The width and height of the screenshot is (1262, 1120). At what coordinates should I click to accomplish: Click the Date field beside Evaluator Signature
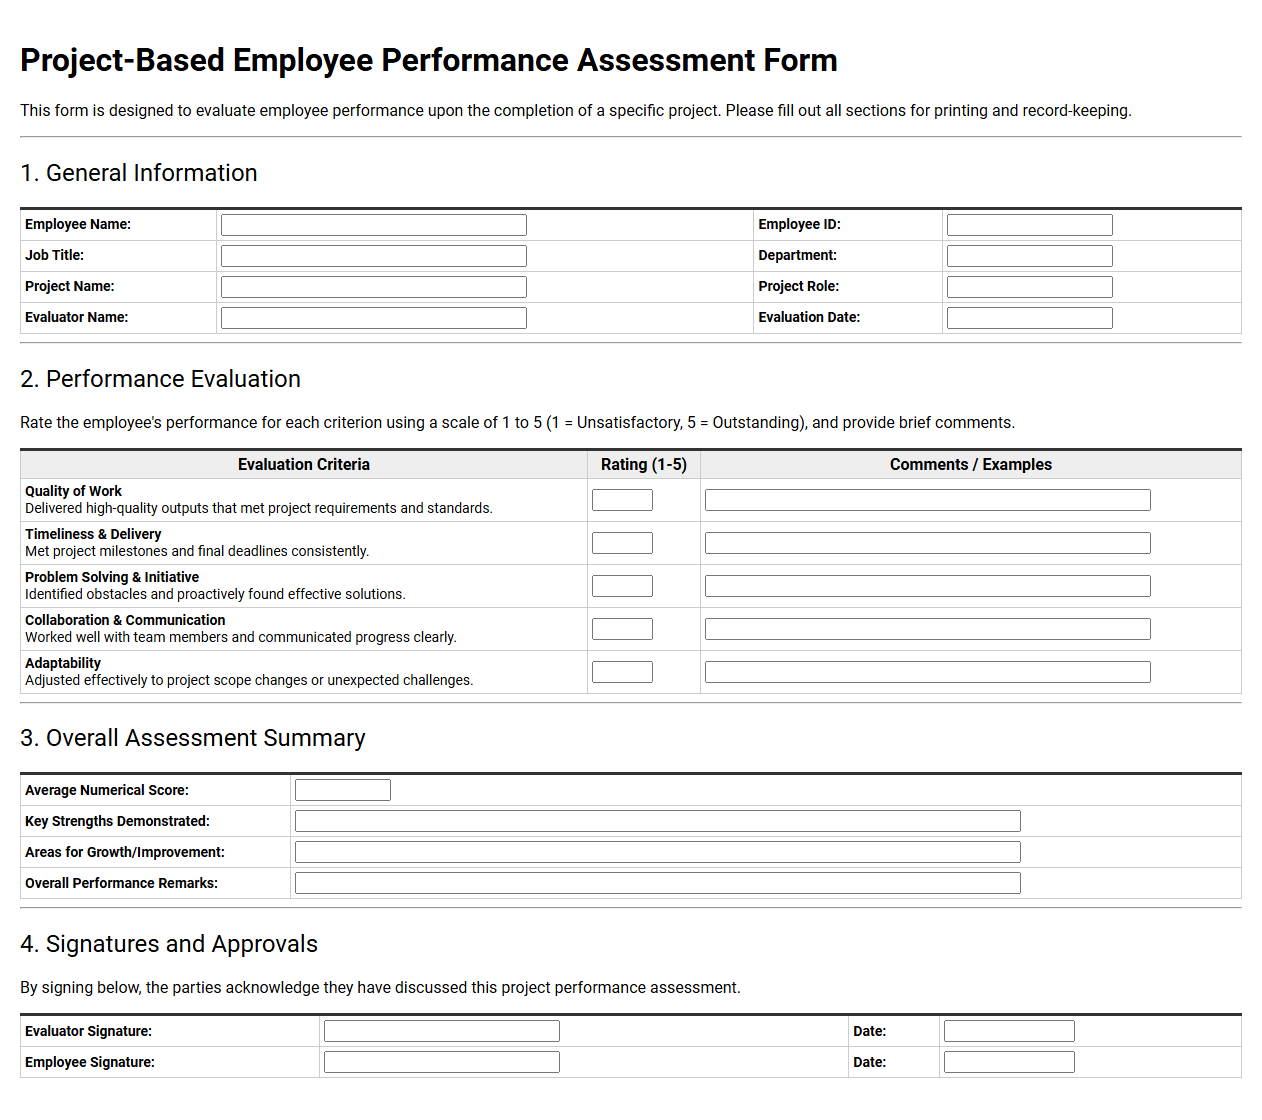[1009, 1031]
